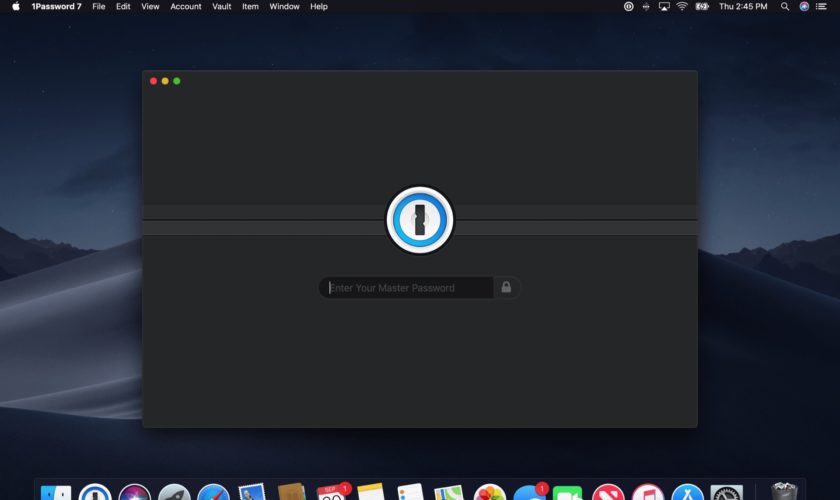Viewport: 840px width, 500px height.
Task: Open the Vault menu
Action: click(221, 6)
